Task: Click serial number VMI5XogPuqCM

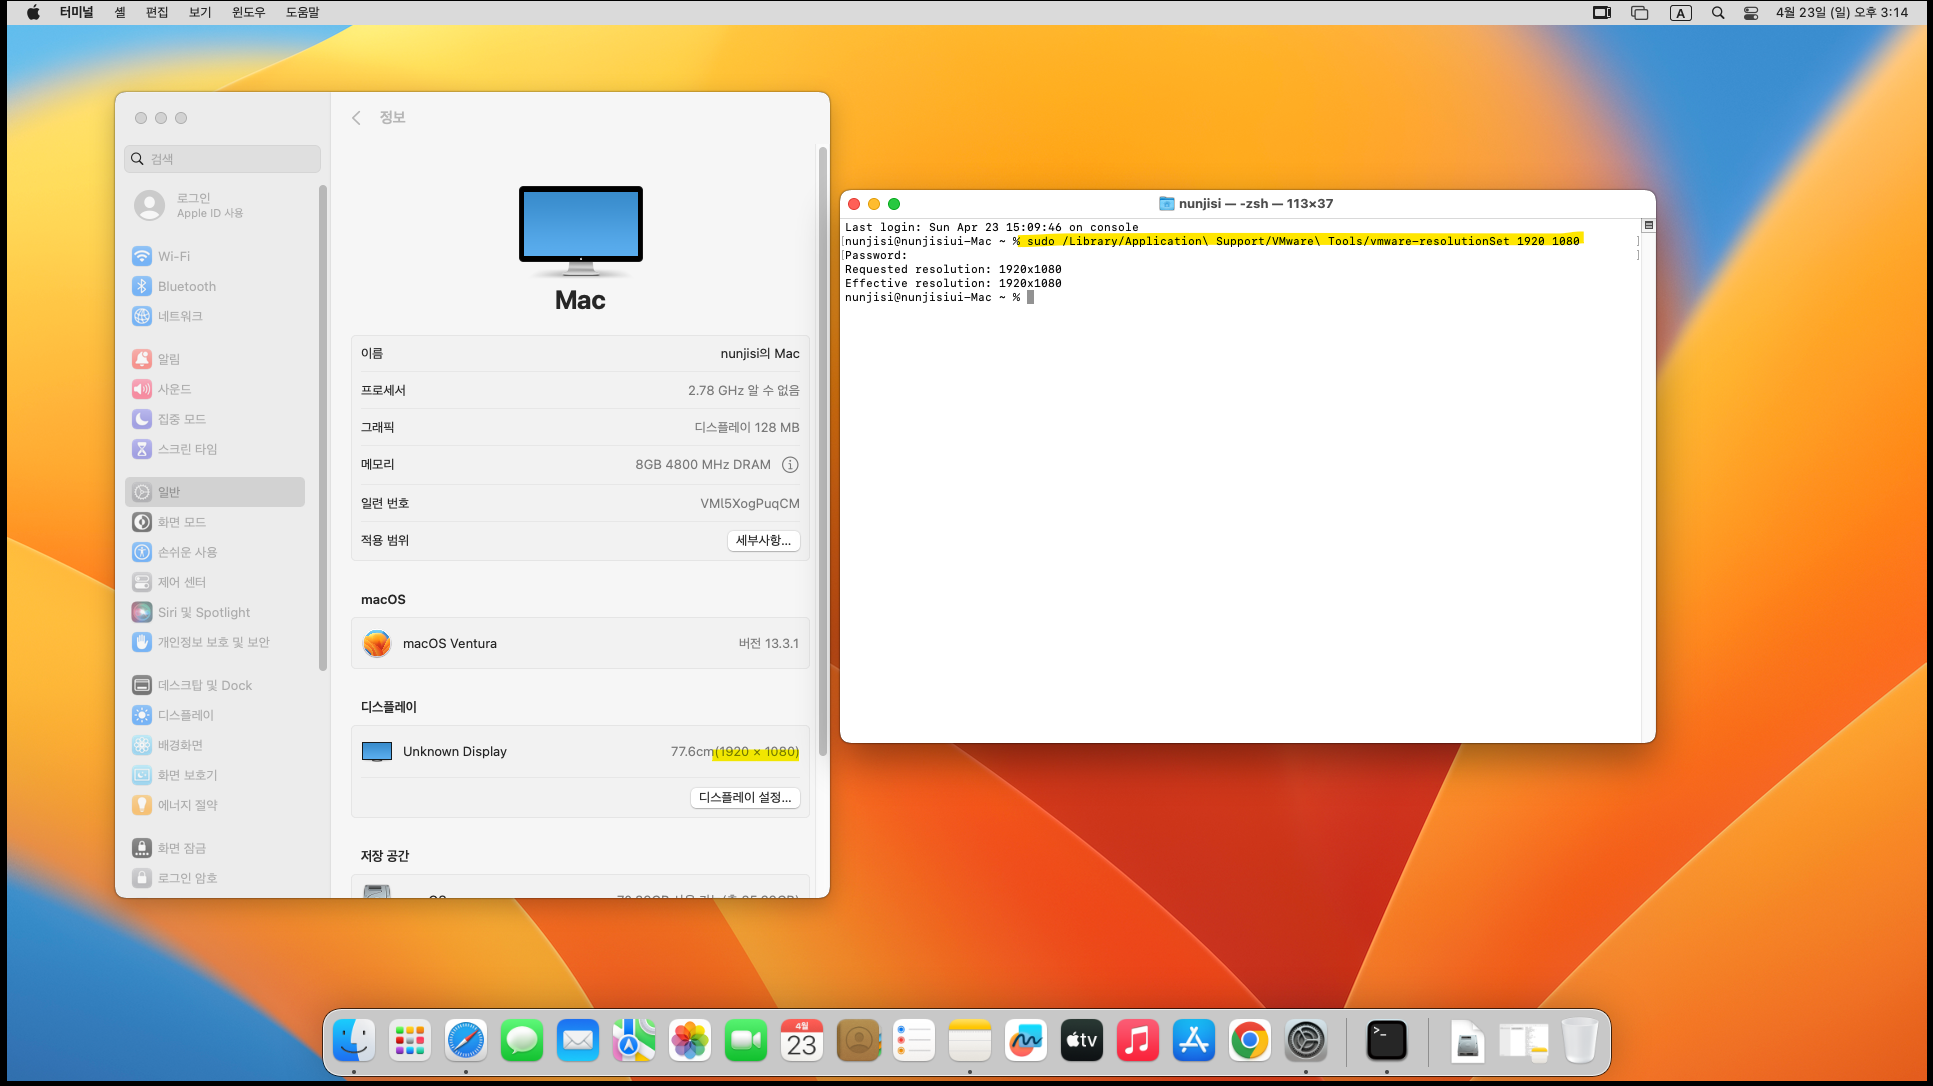Action: tap(750, 503)
